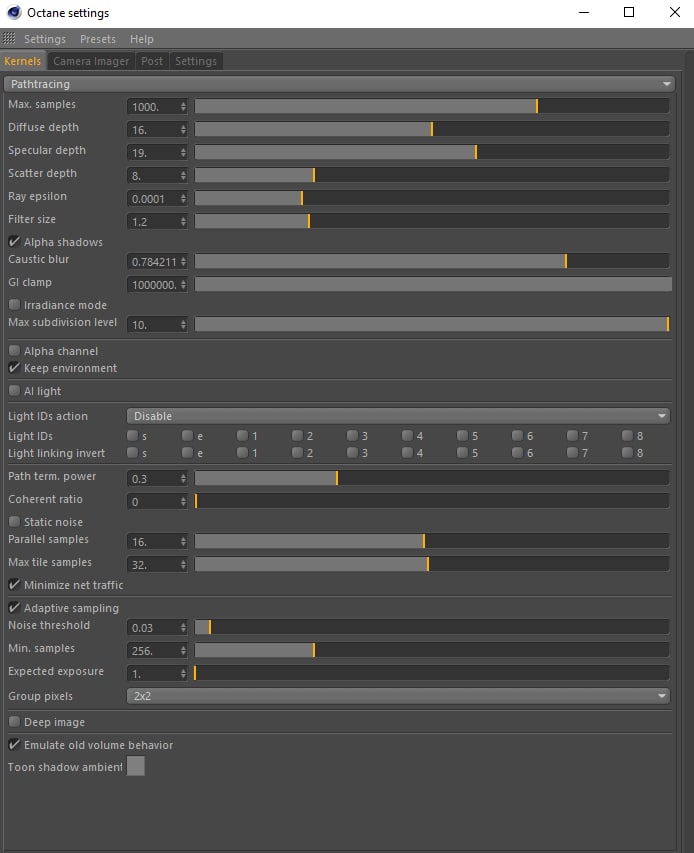Viewport: 694px width, 853px height.
Task: Click the Path term. power slider bar
Action: click(x=432, y=478)
